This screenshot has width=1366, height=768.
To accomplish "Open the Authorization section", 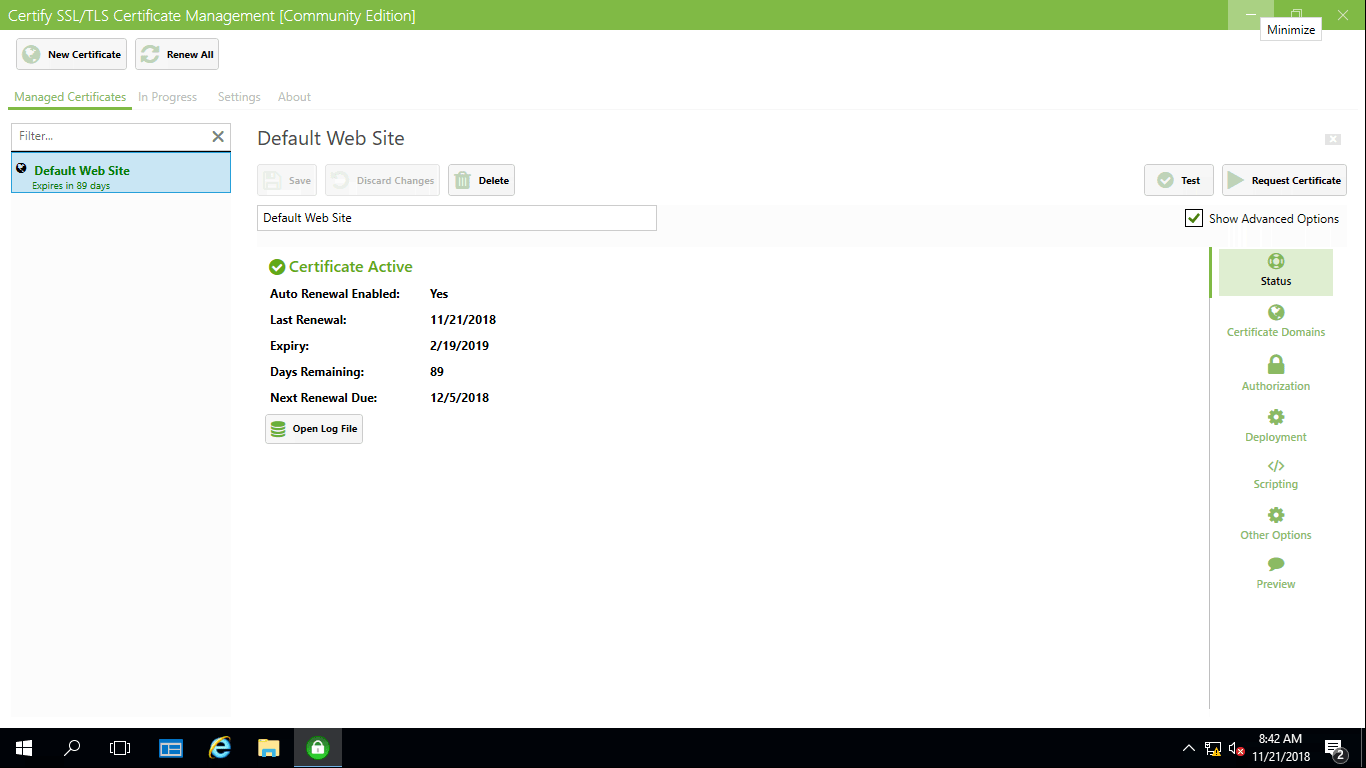I will coord(1275,373).
